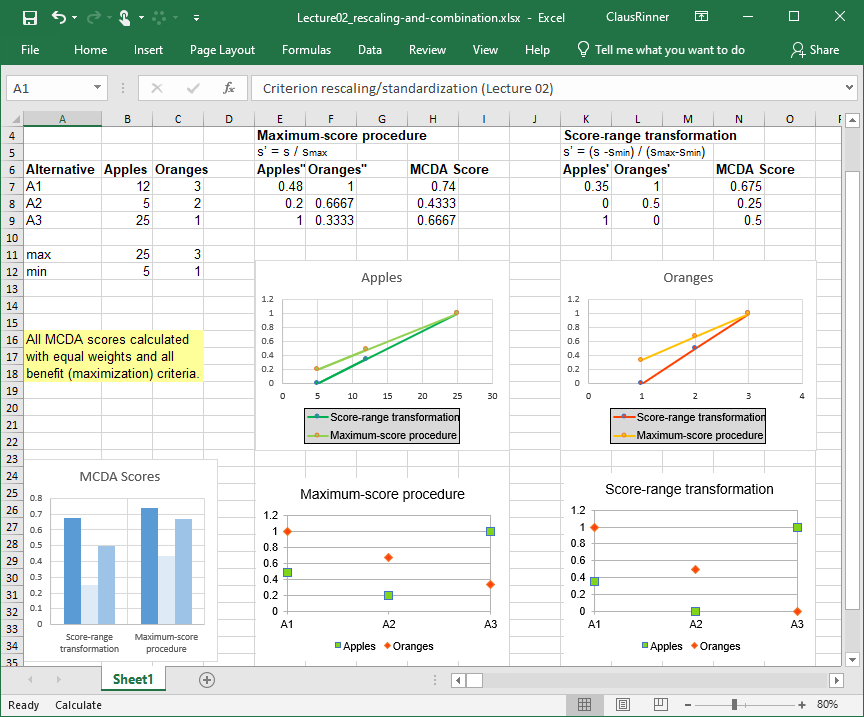The width and height of the screenshot is (864, 717).
Task: Open the File menu
Action: click(x=30, y=50)
